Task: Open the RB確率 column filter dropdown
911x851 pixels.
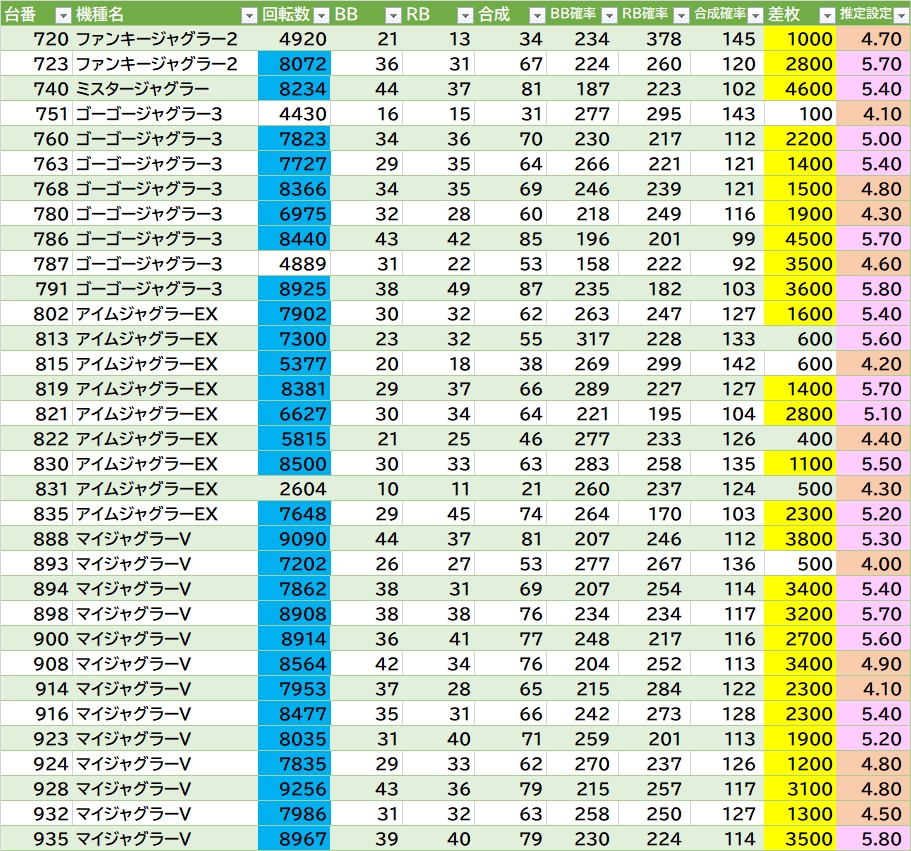Action: 682,16
